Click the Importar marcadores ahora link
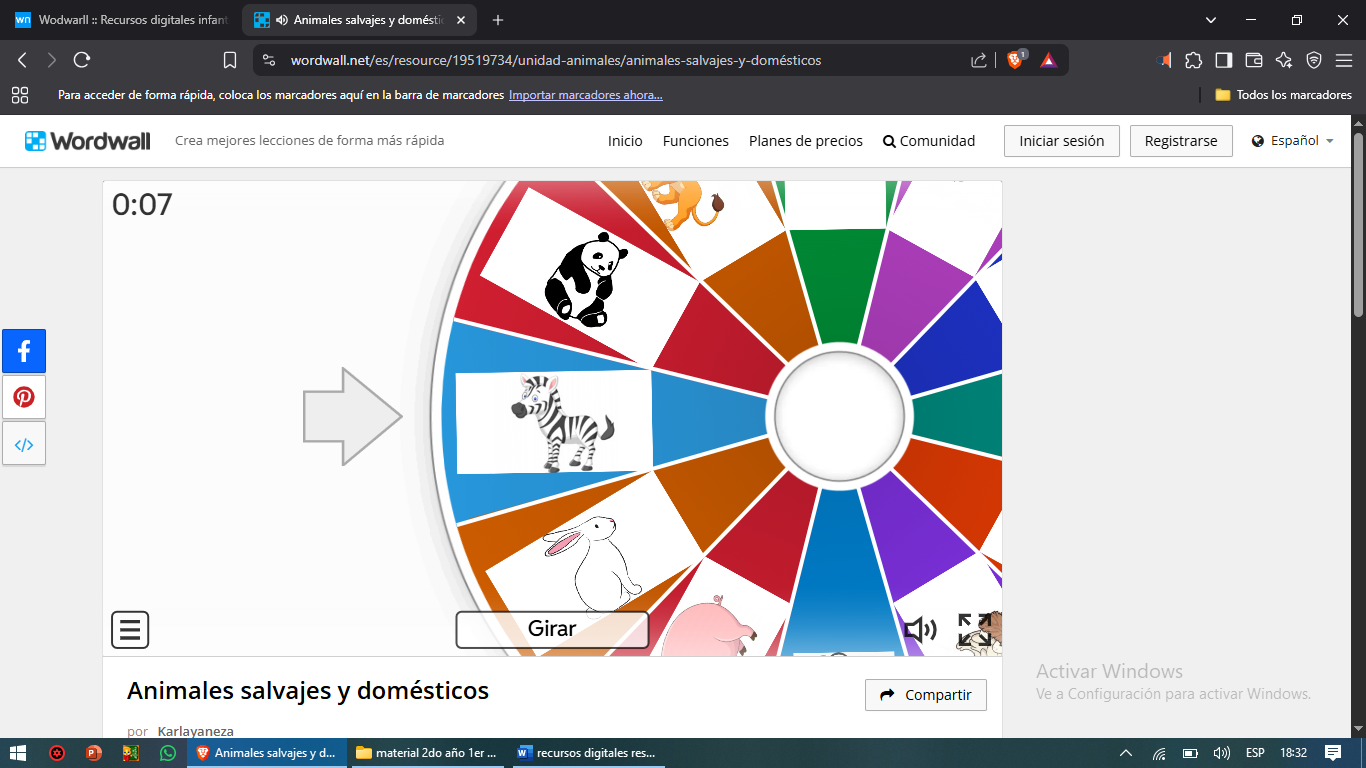The width and height of the screenshot is (1366, 768). 585,95
